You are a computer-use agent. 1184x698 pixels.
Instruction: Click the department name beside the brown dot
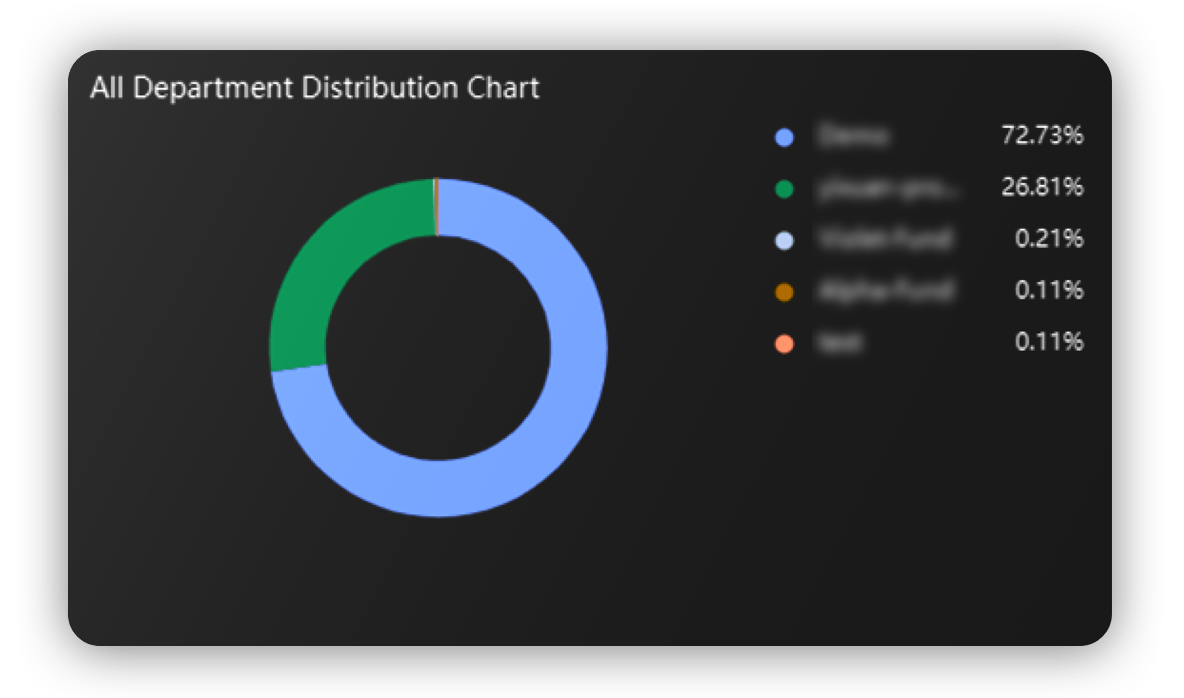click(884, 291)
